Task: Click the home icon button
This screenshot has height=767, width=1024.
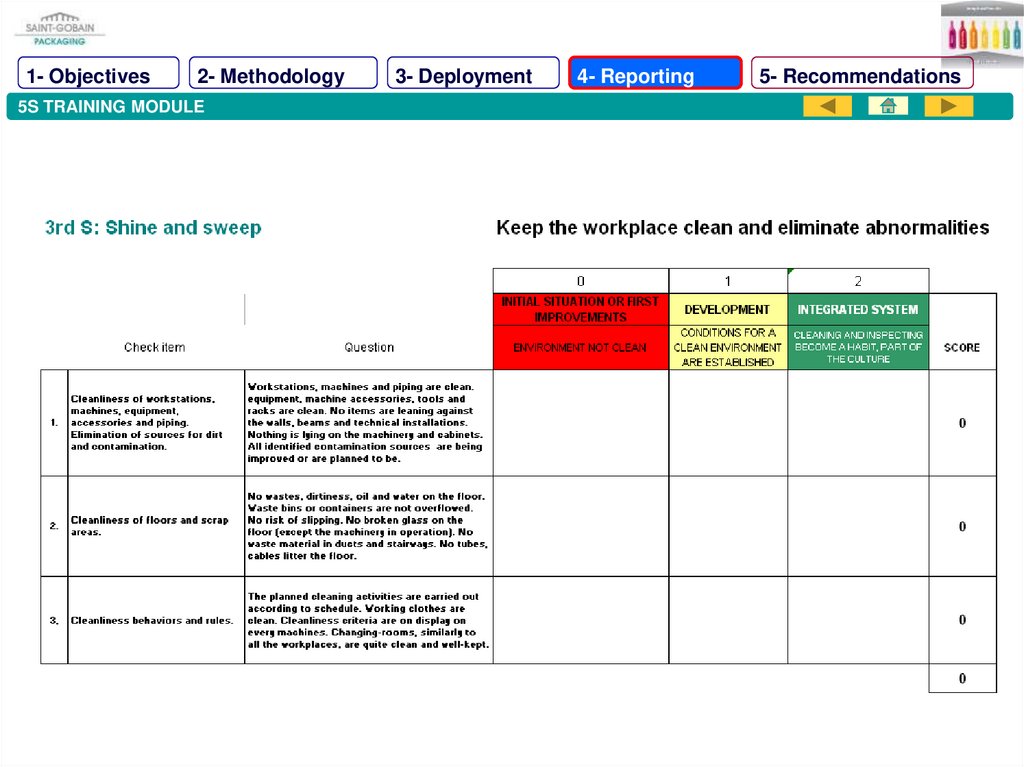Action: (x=887, y=106)
